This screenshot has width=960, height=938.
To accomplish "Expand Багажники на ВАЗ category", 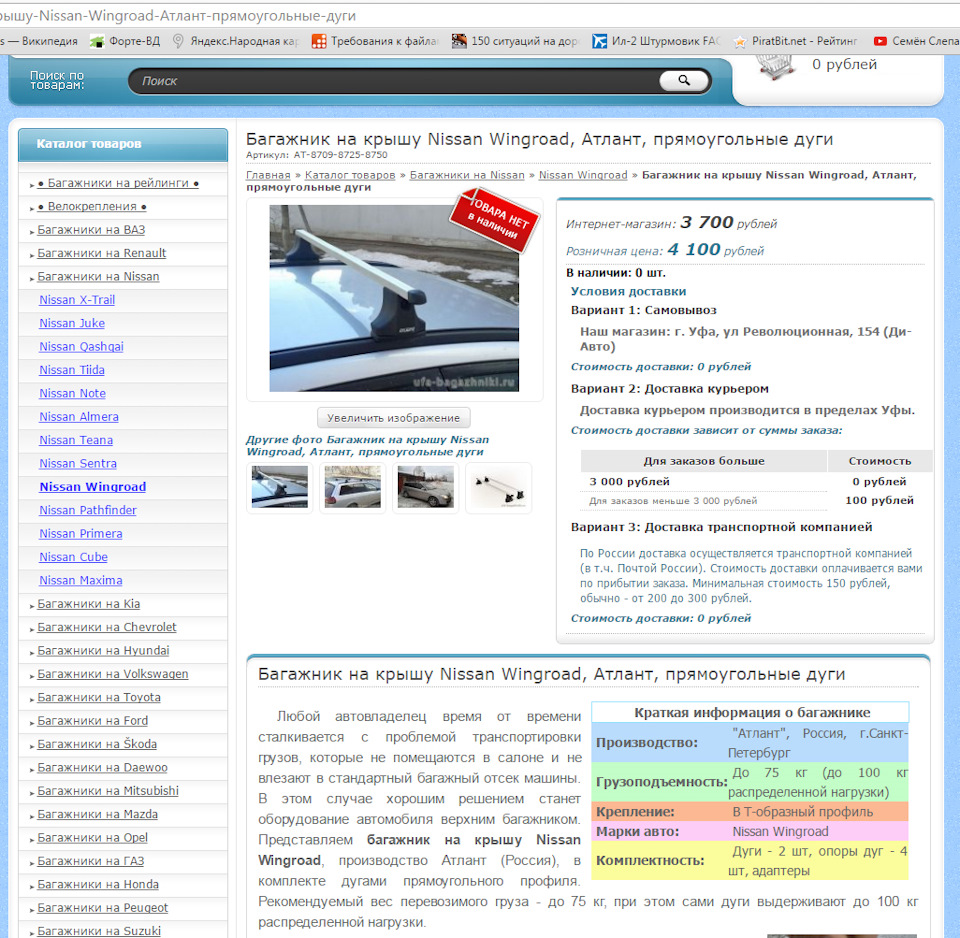I will coord(91,230).
